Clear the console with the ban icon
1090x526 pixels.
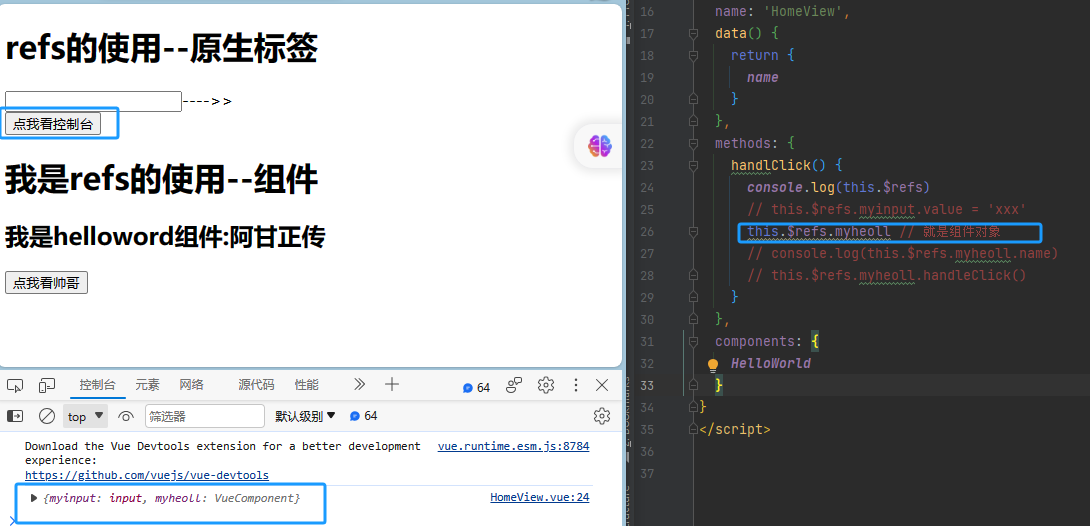tap(47, 416)
